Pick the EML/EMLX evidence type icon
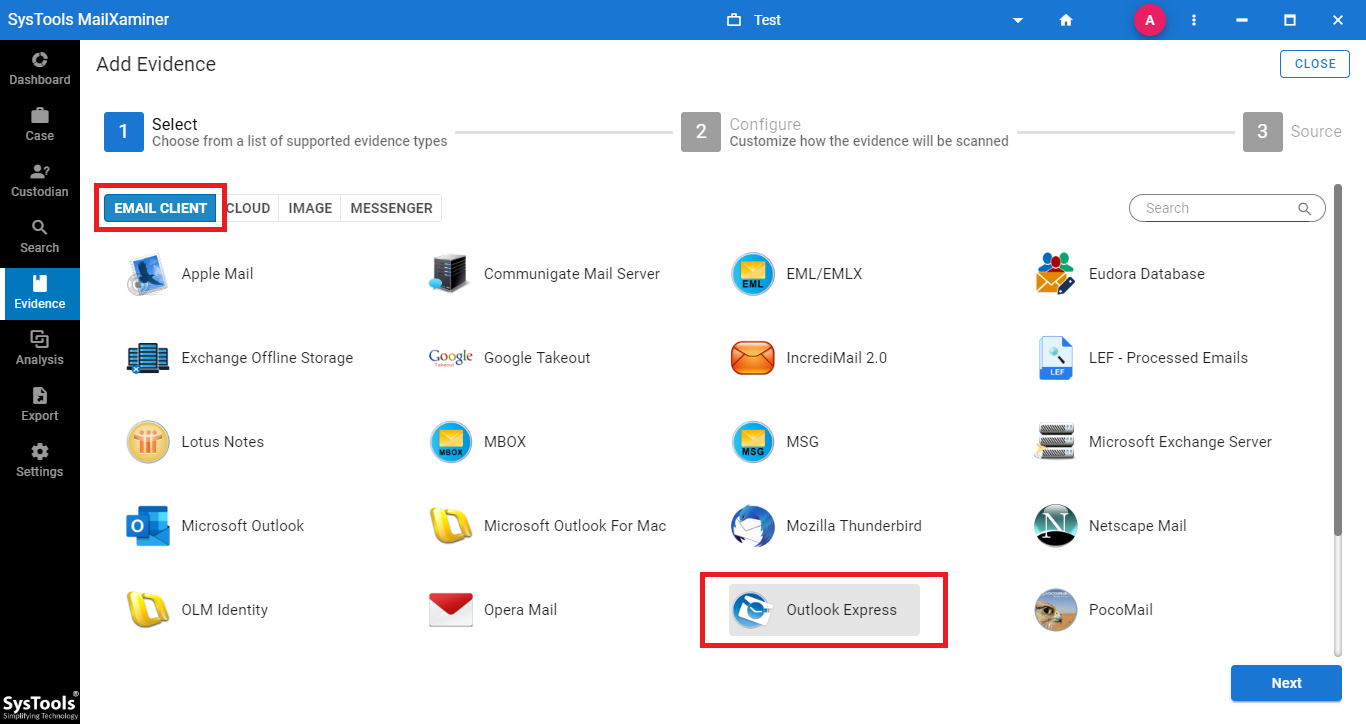The width and height of the screenshot is (1366, 724). [753, 274]
